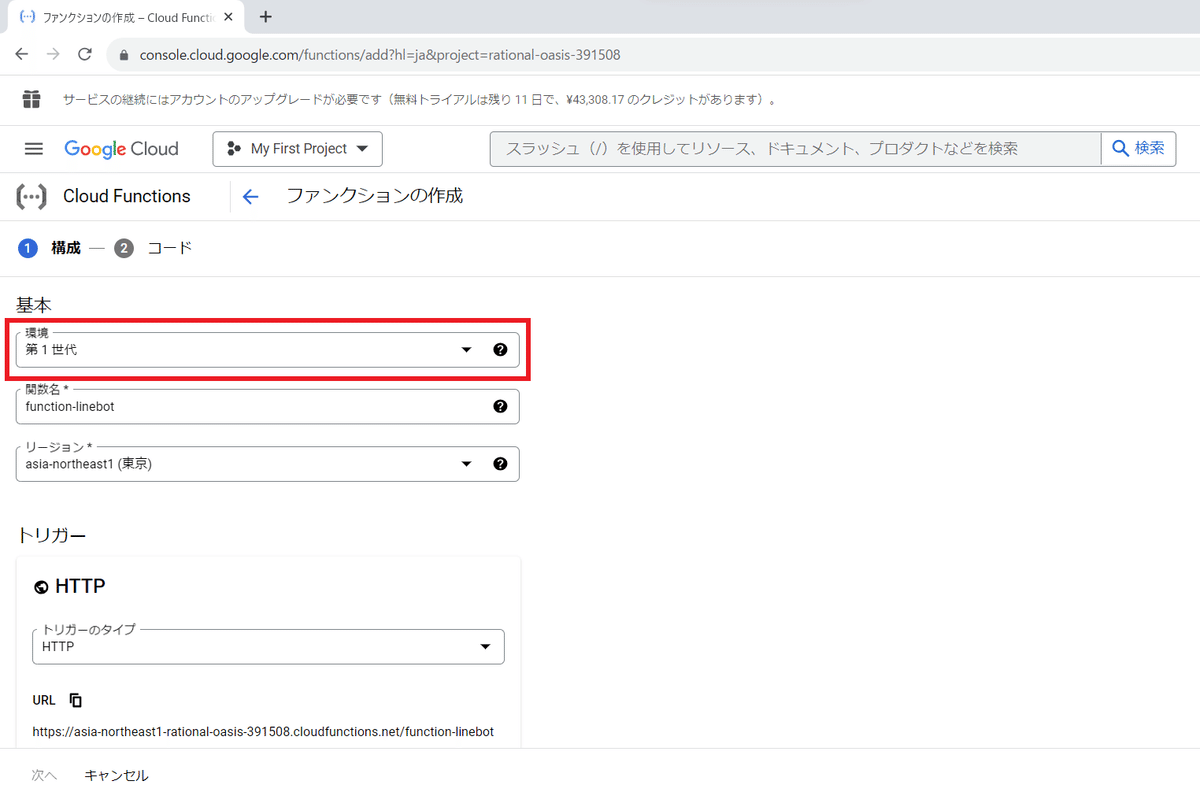Click the browser address bar URL

(x=380, y=55)
